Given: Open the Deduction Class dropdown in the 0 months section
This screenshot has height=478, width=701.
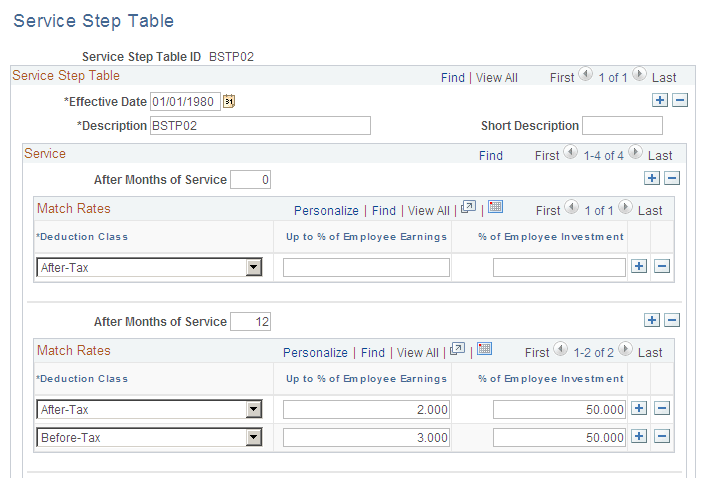Looking at the screenshot, I should tap(253, 267).
